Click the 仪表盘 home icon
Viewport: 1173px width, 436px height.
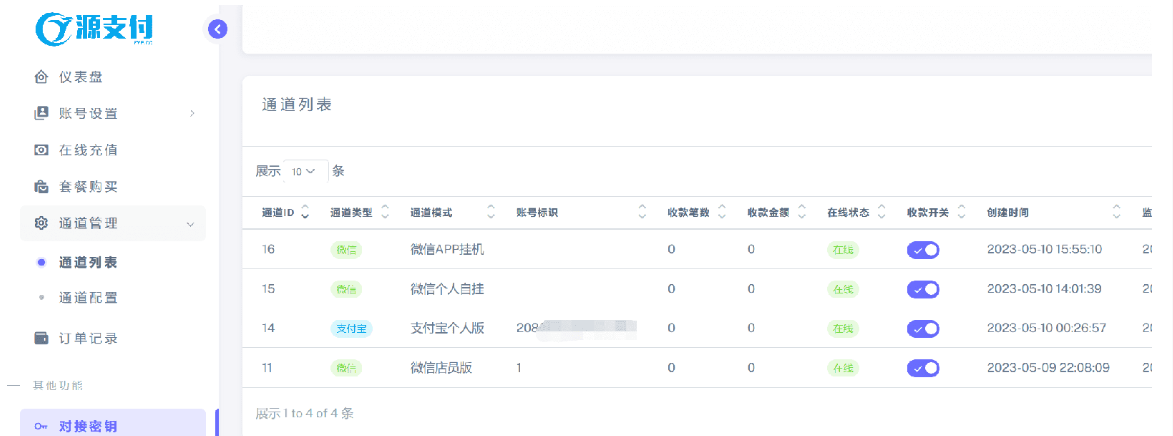pos(42,77)
